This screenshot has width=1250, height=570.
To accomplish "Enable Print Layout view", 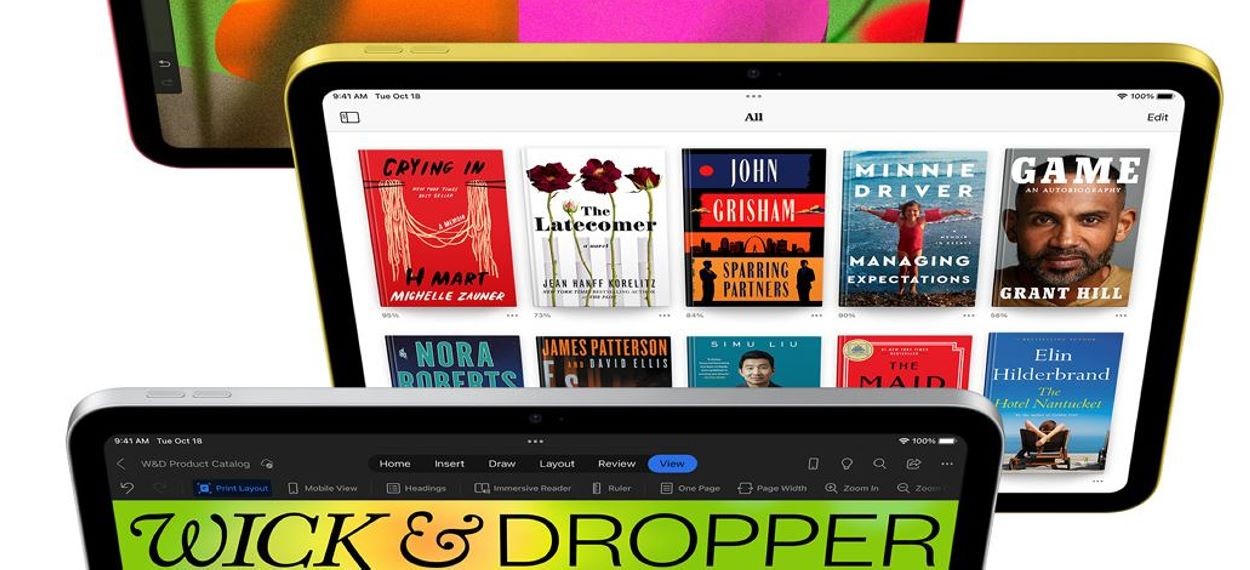I will [x=233, y=488].
